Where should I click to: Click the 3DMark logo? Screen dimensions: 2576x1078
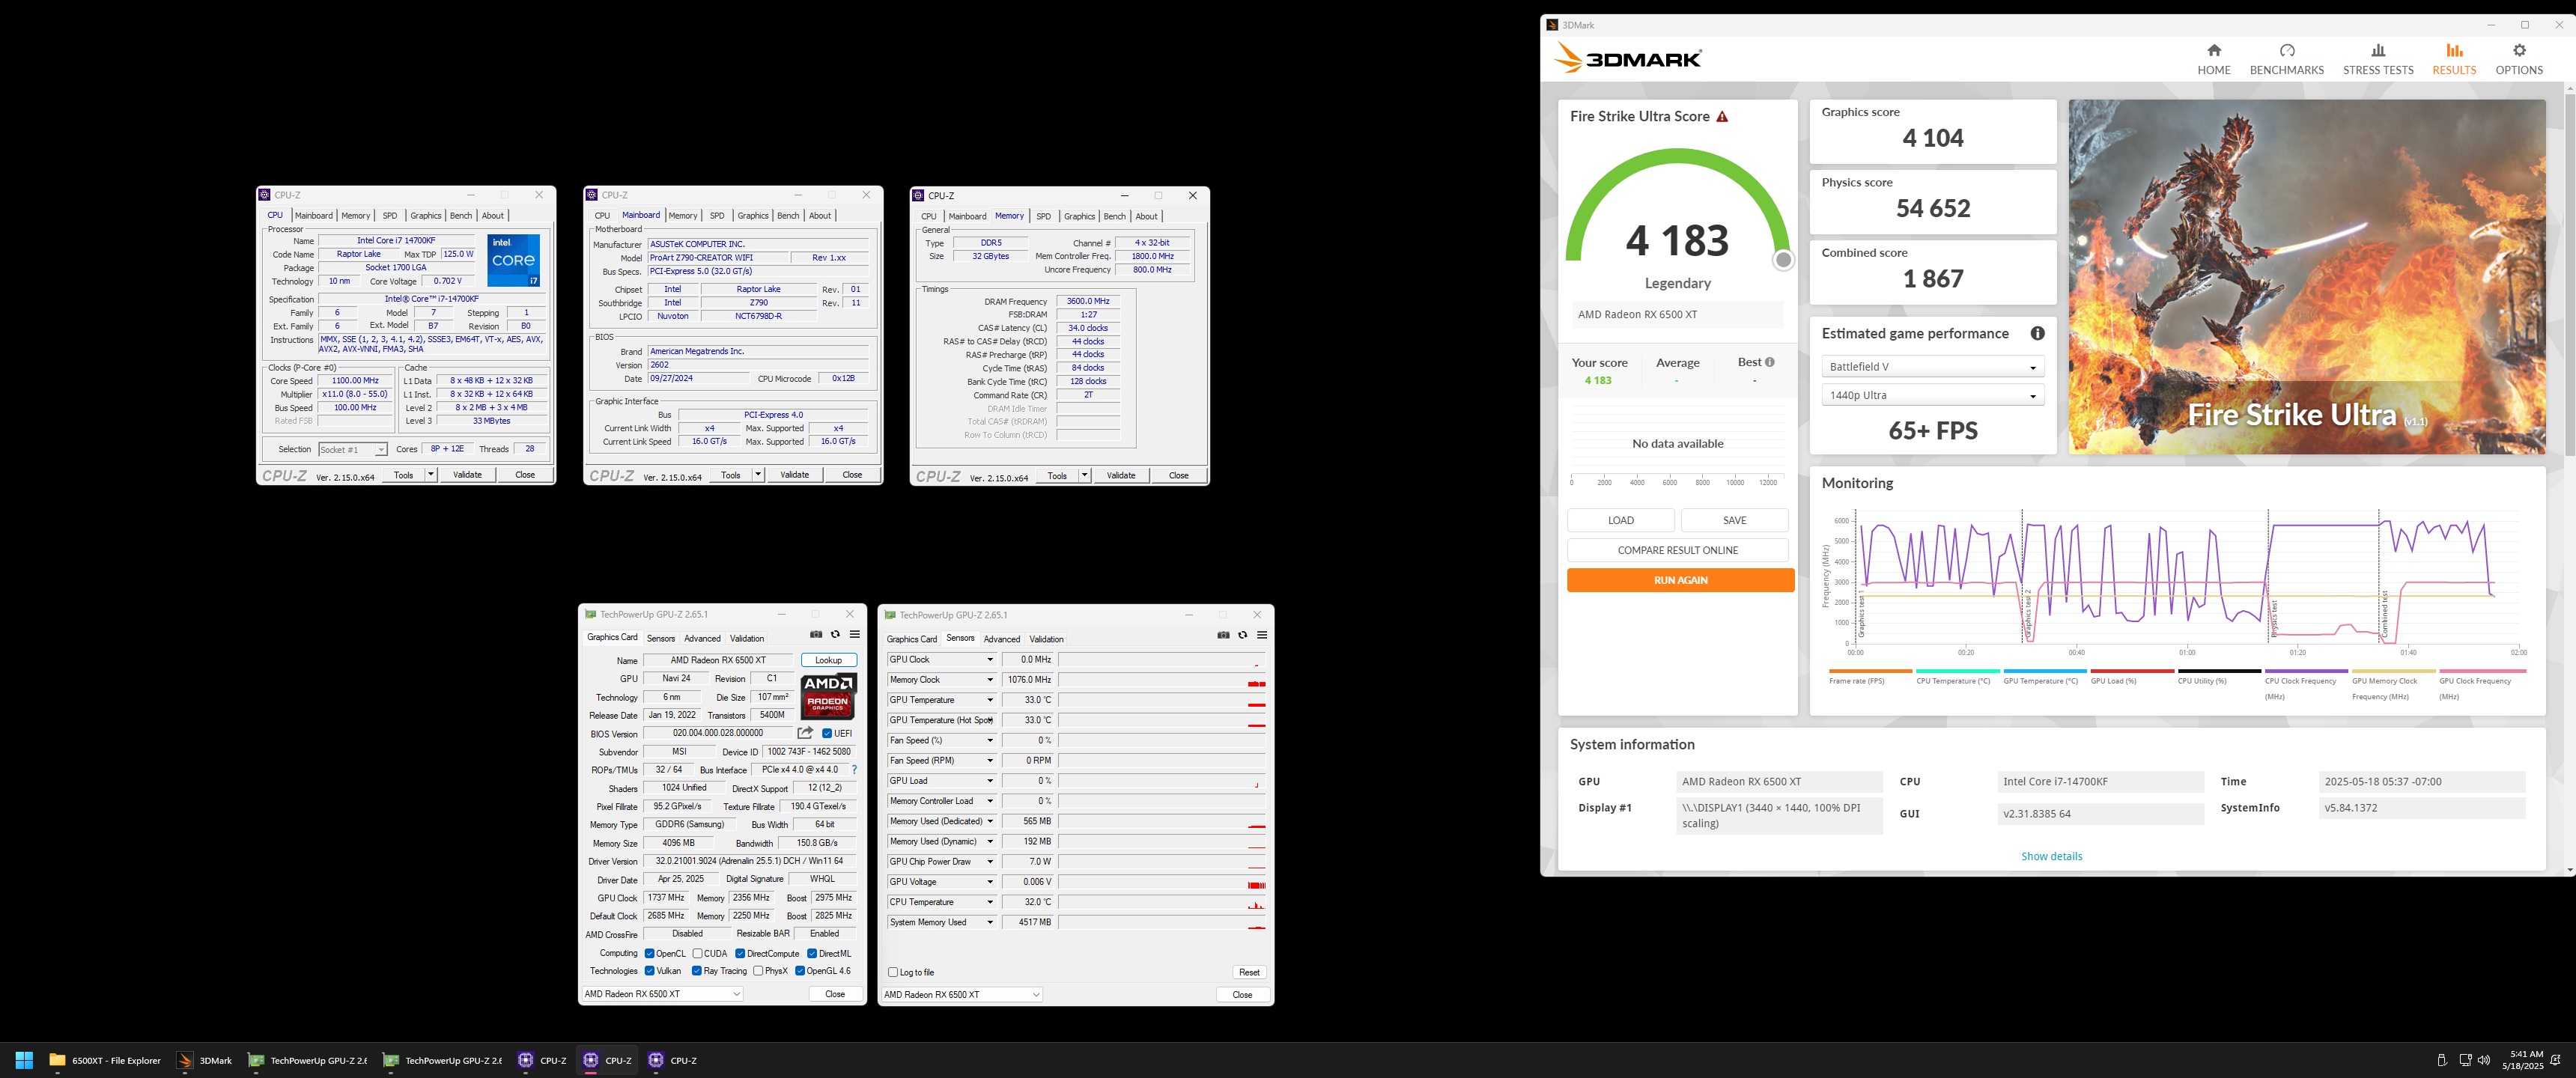click(x=1628, y=58)
